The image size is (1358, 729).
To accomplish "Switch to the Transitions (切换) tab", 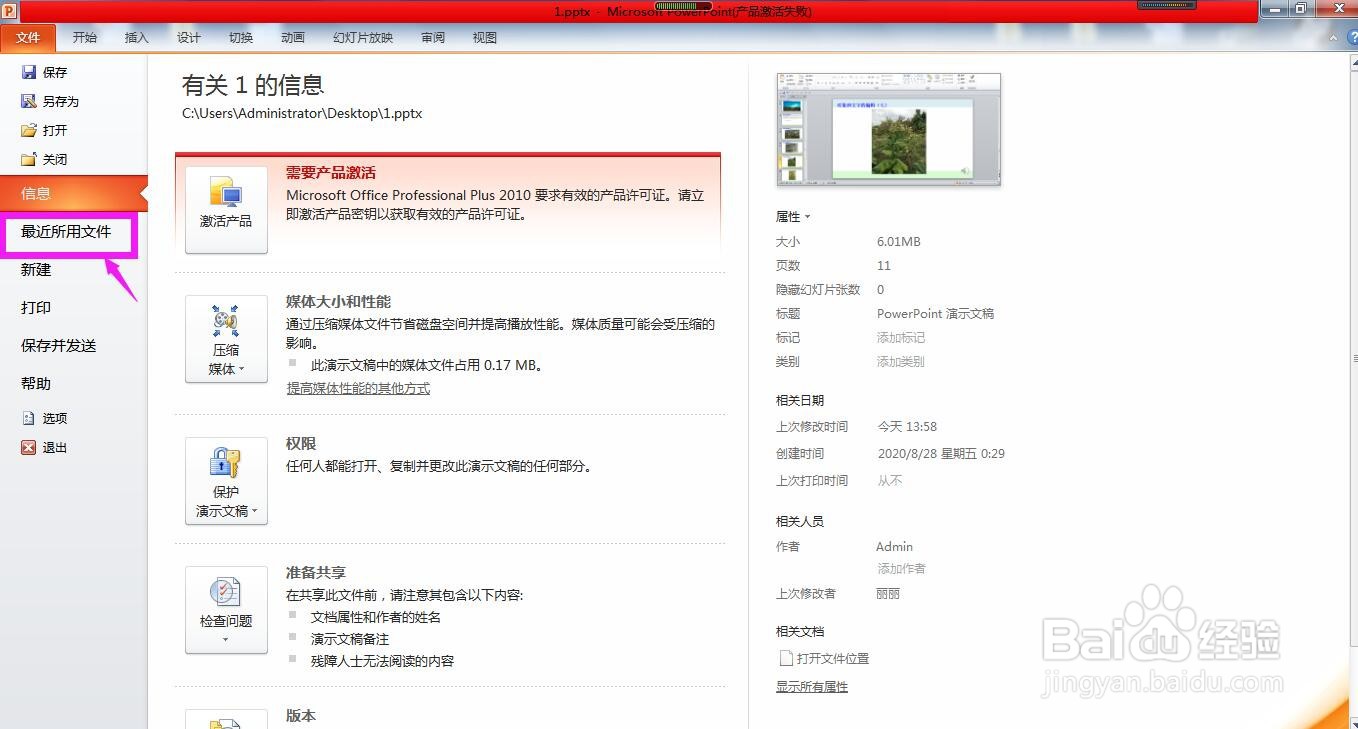I will click(241, 38).
